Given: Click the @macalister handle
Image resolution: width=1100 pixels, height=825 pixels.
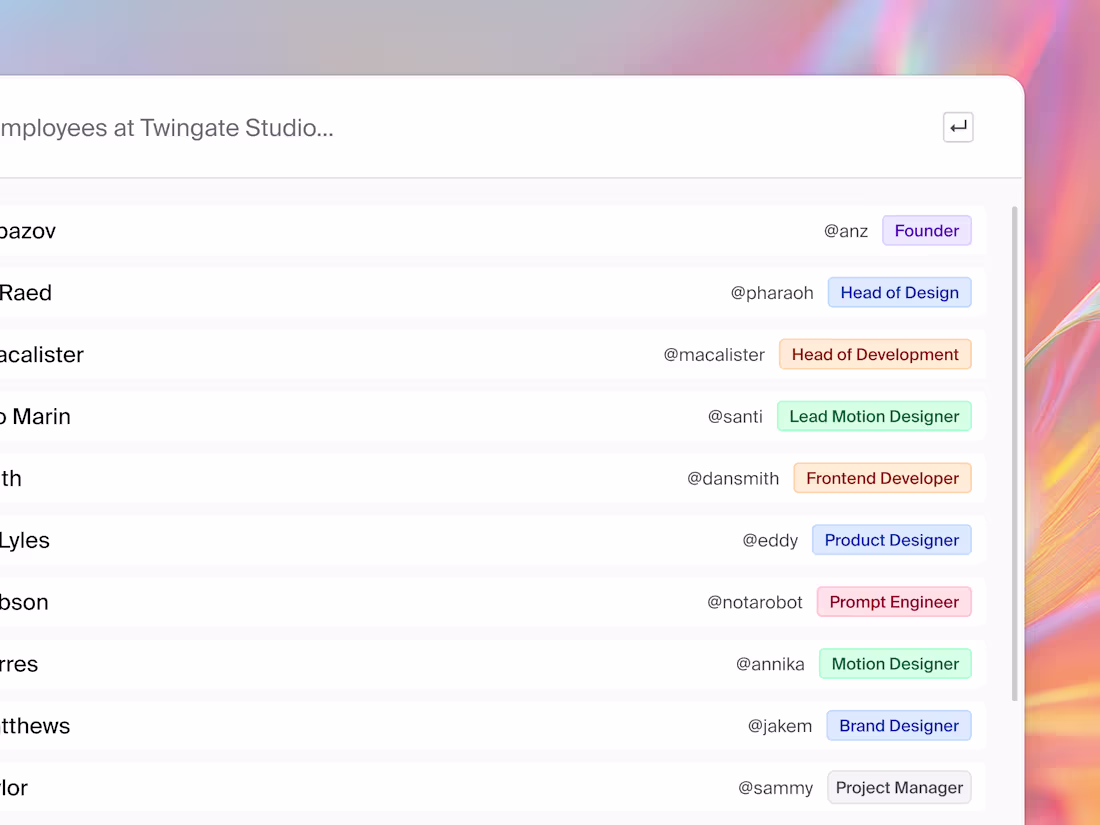Looking at the screenshot, I should coord(713,354).
